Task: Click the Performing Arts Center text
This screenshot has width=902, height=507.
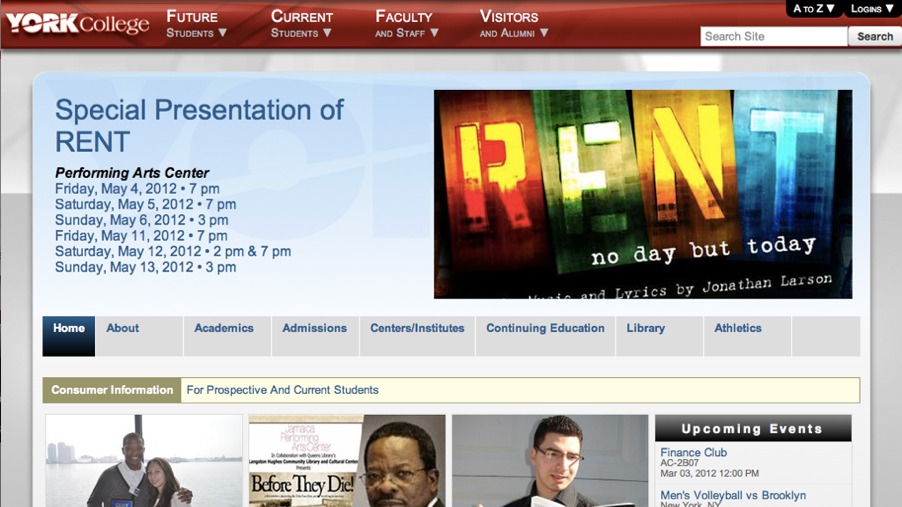Action: coord(132,173)
